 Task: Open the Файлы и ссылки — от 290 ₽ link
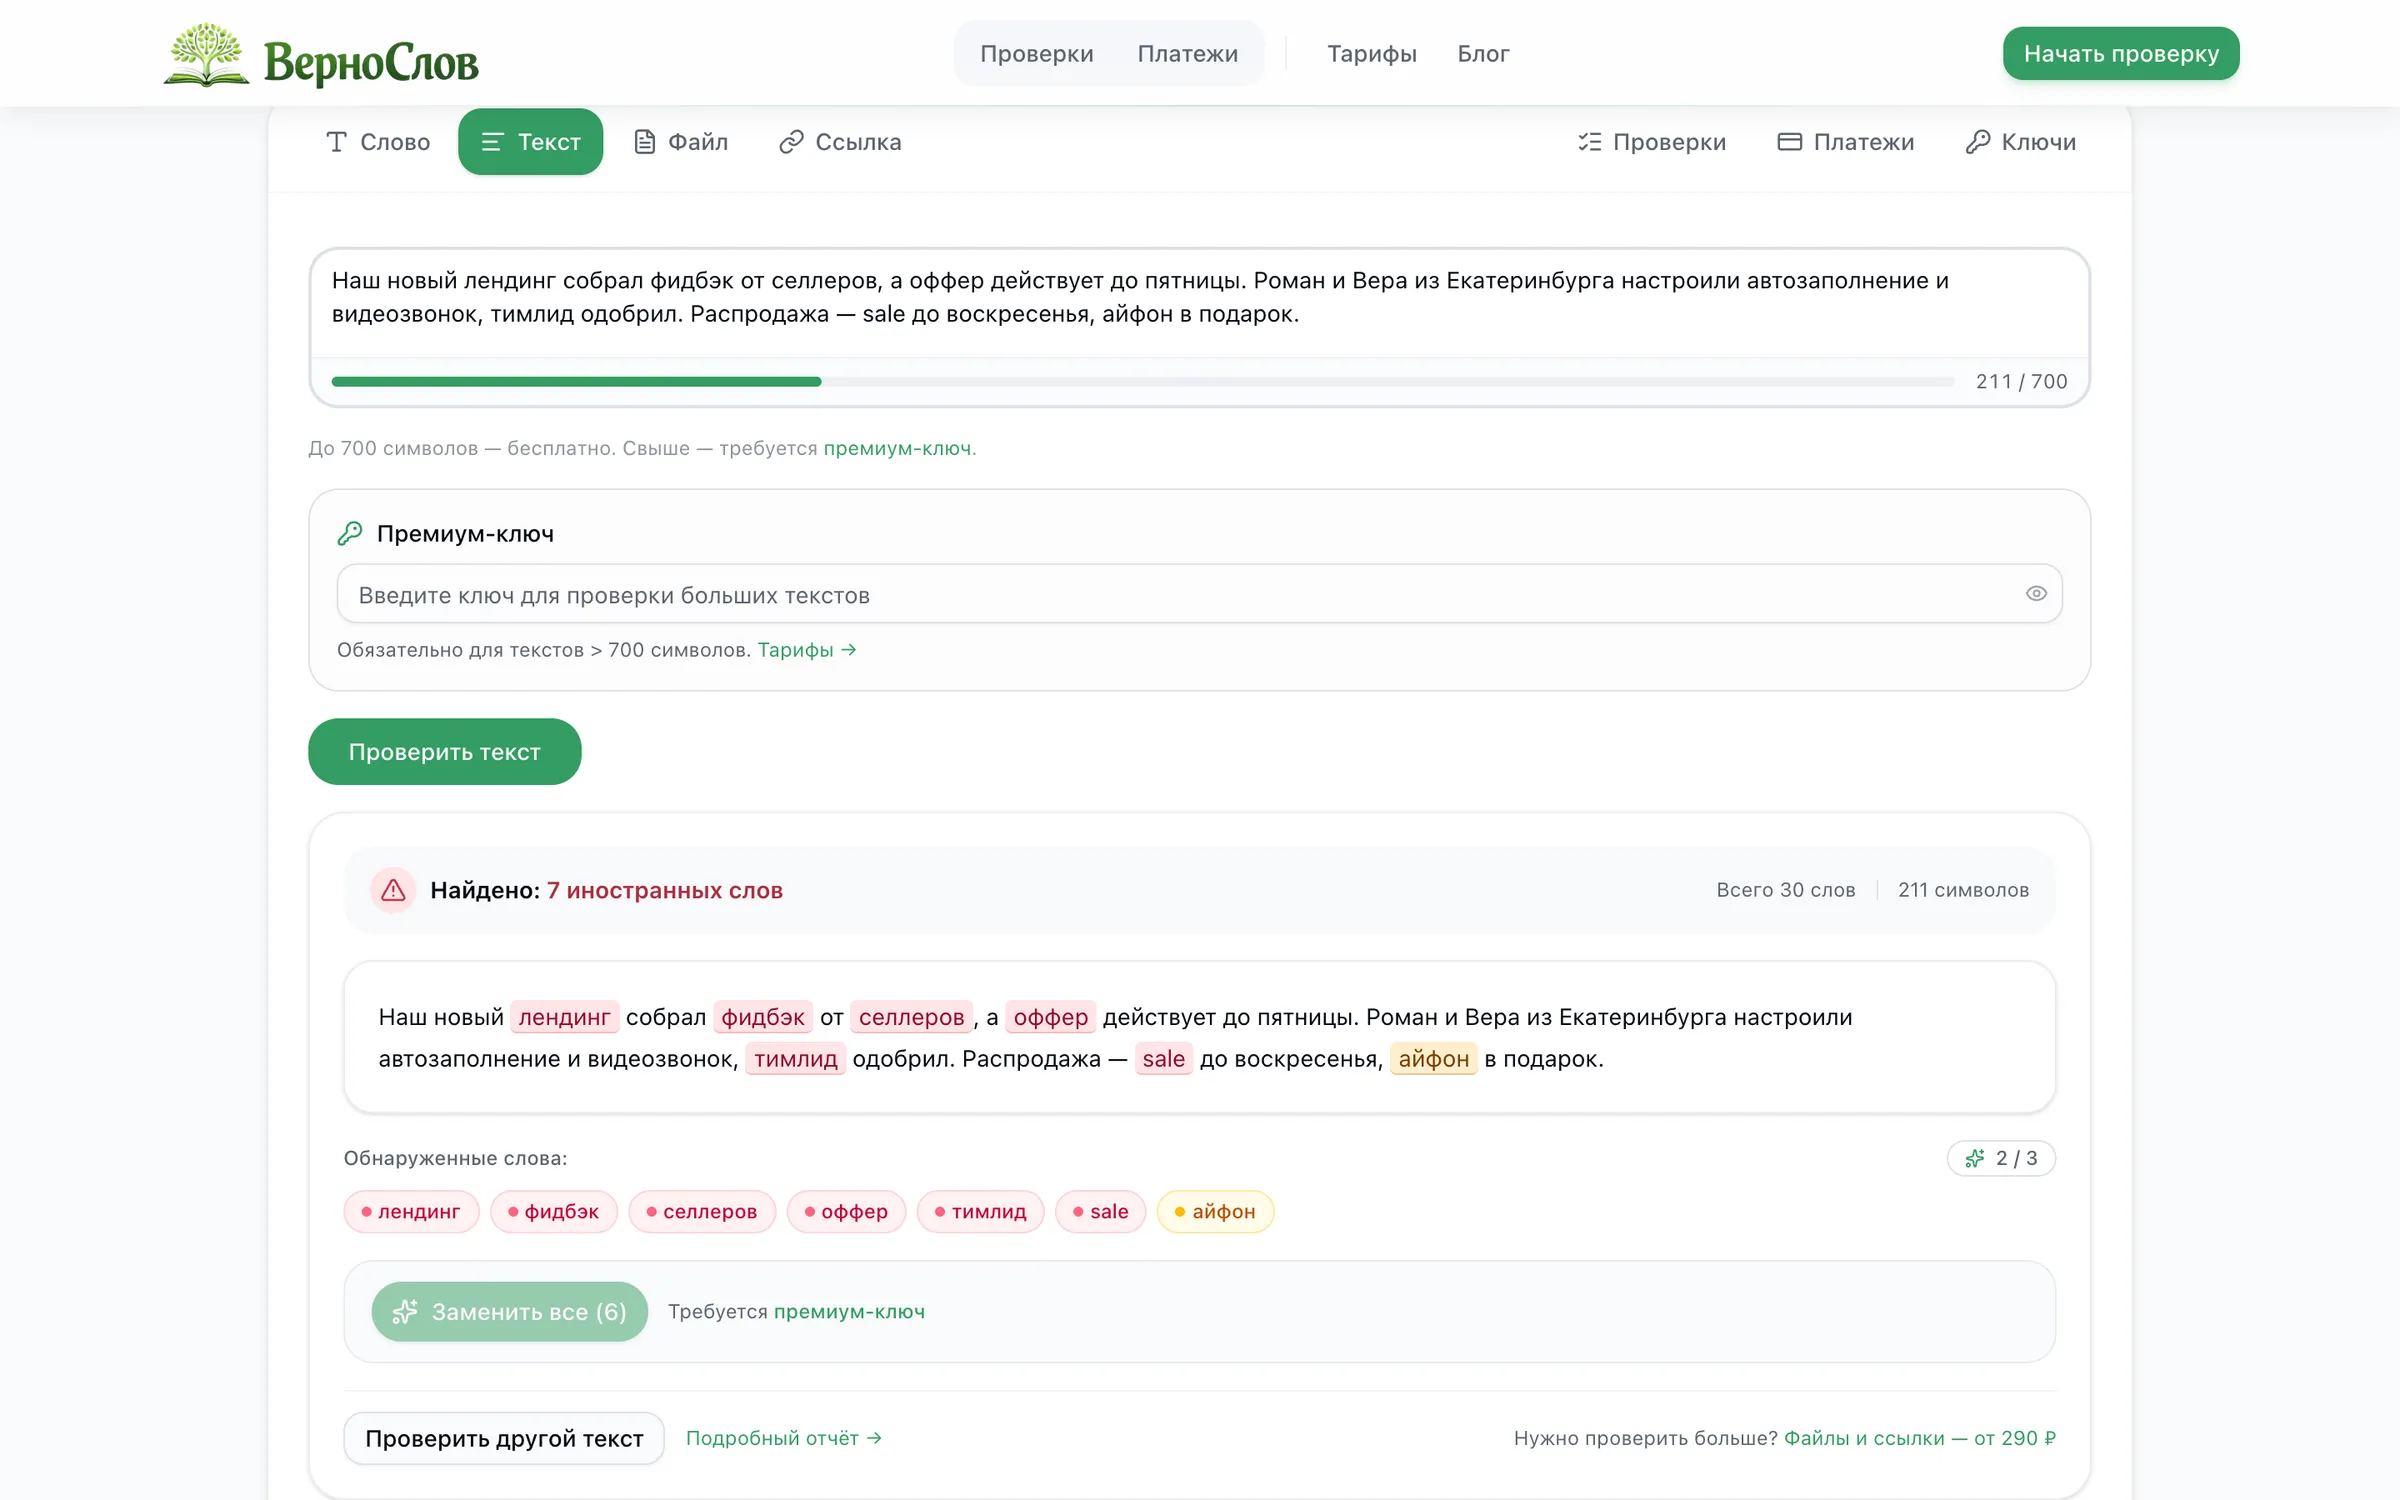[1920, 1438]
